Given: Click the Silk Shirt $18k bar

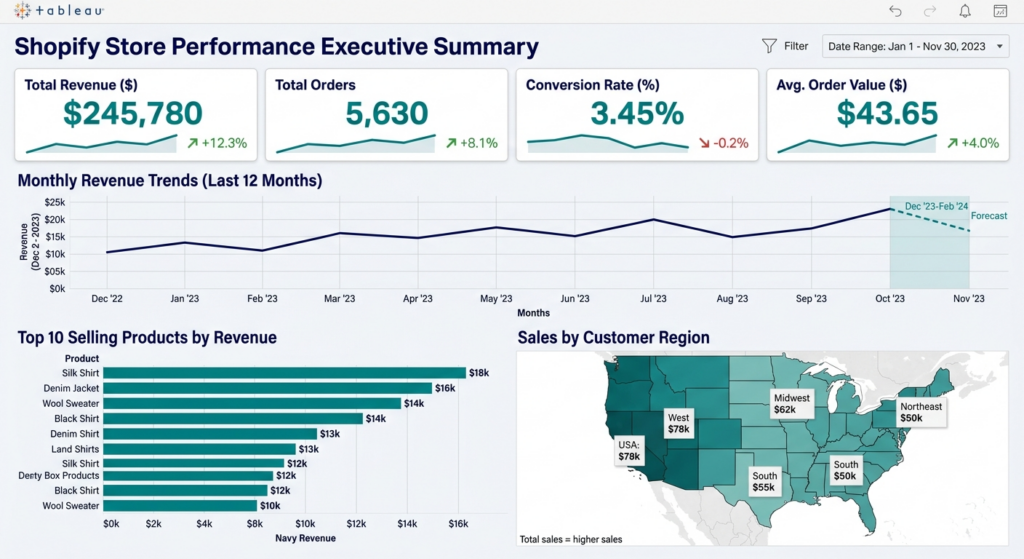Looking at the screenshot, I should pyautogui.click(x=285, y=373).
